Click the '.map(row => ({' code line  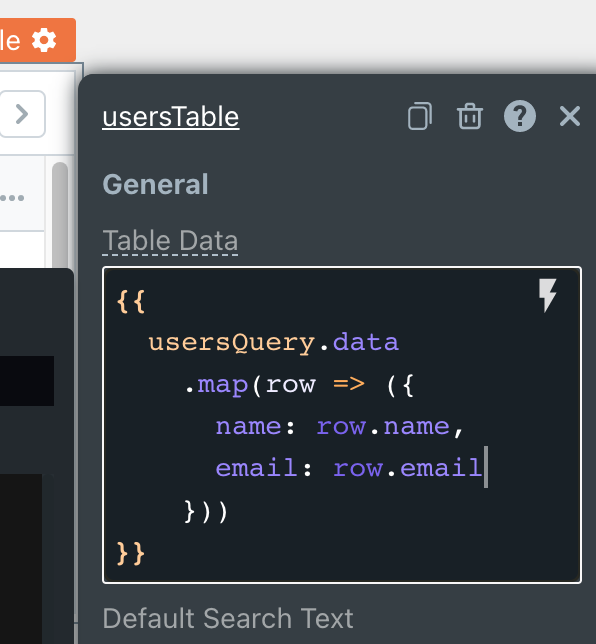coord(299,385)
